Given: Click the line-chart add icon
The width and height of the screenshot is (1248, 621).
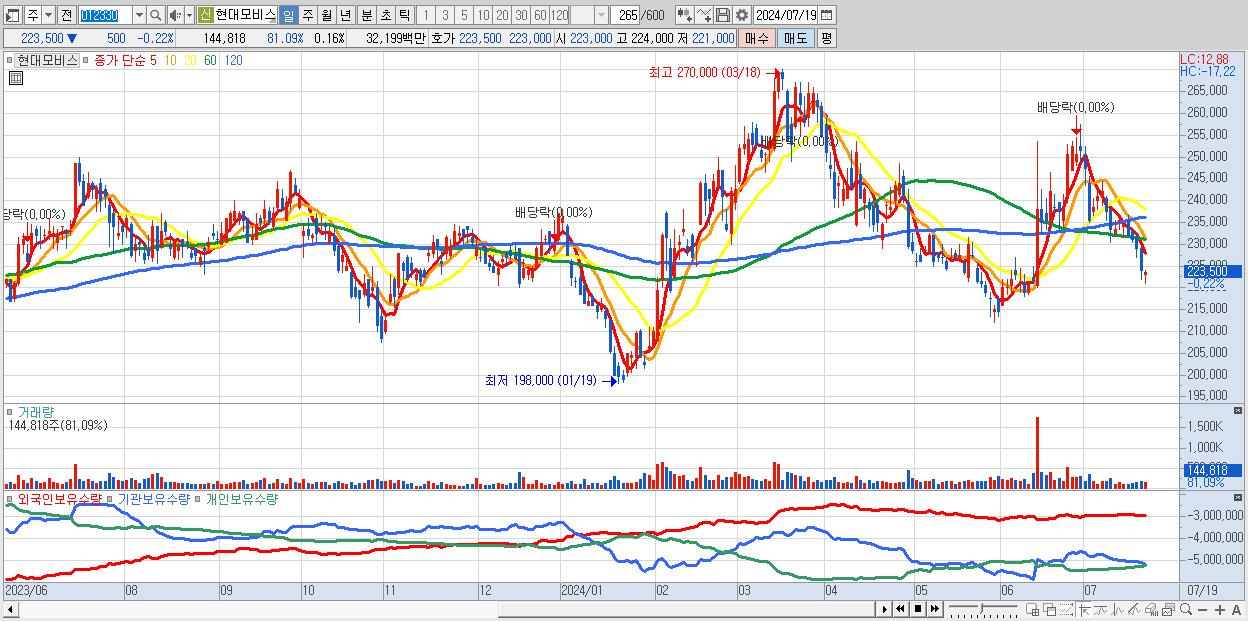Looking at the screenshot, I should click(x=704, y=15).
